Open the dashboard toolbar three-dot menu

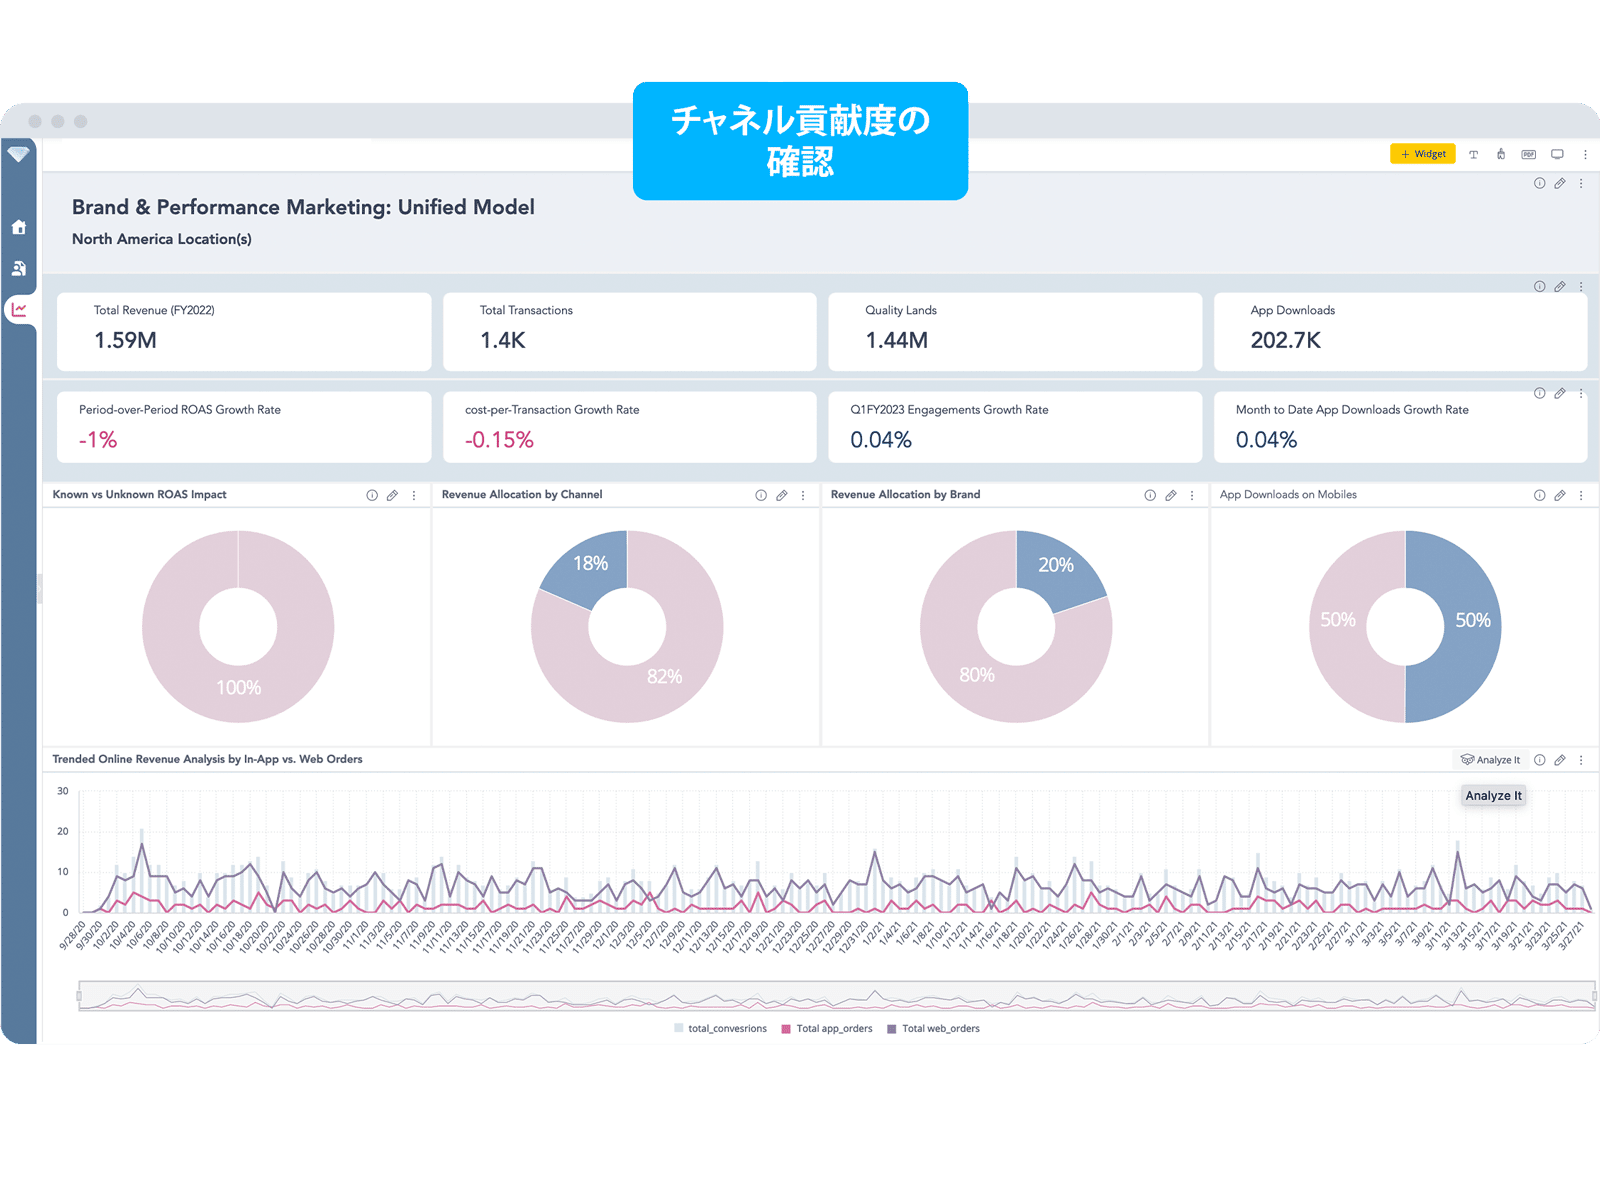1585,154
